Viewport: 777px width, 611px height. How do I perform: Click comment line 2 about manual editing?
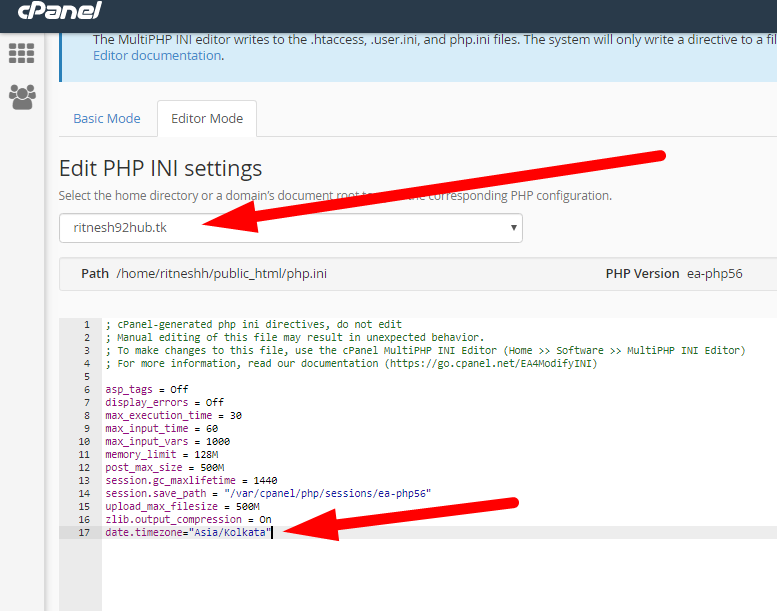(295, 337)
